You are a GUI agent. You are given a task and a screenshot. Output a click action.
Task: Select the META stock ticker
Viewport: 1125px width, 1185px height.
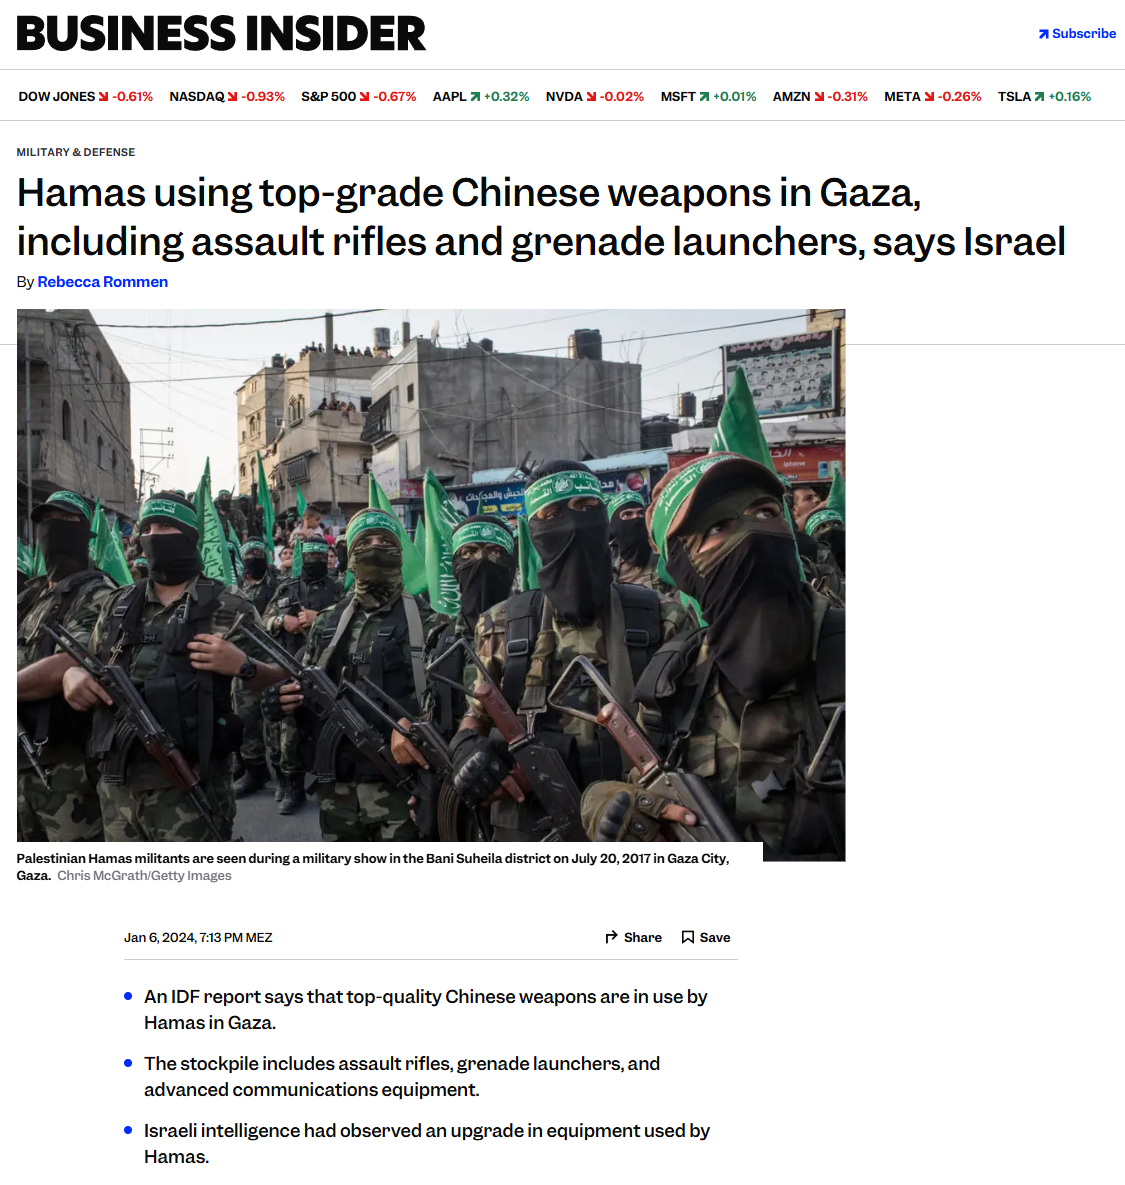pos(932,97)
